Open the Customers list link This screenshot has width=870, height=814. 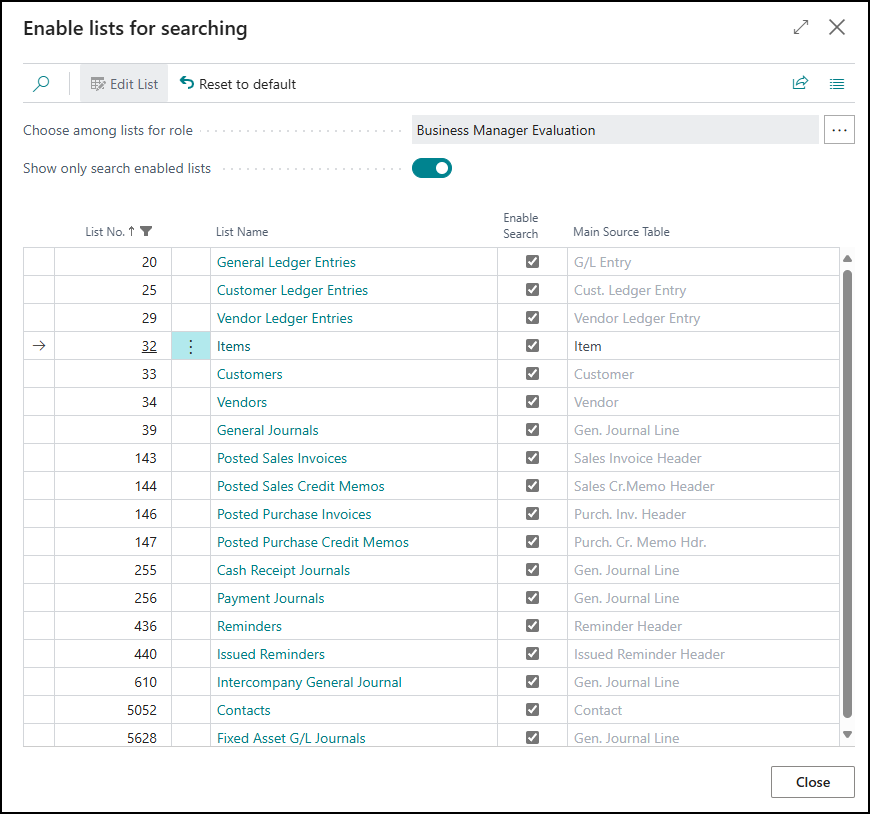click(x=249, y=374)
